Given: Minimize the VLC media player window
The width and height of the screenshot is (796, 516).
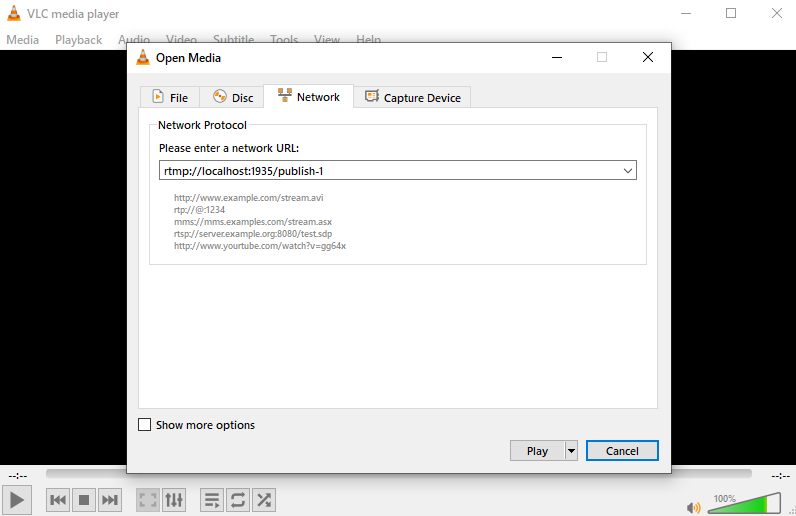Looking at the screenshot, I should 686,13.
